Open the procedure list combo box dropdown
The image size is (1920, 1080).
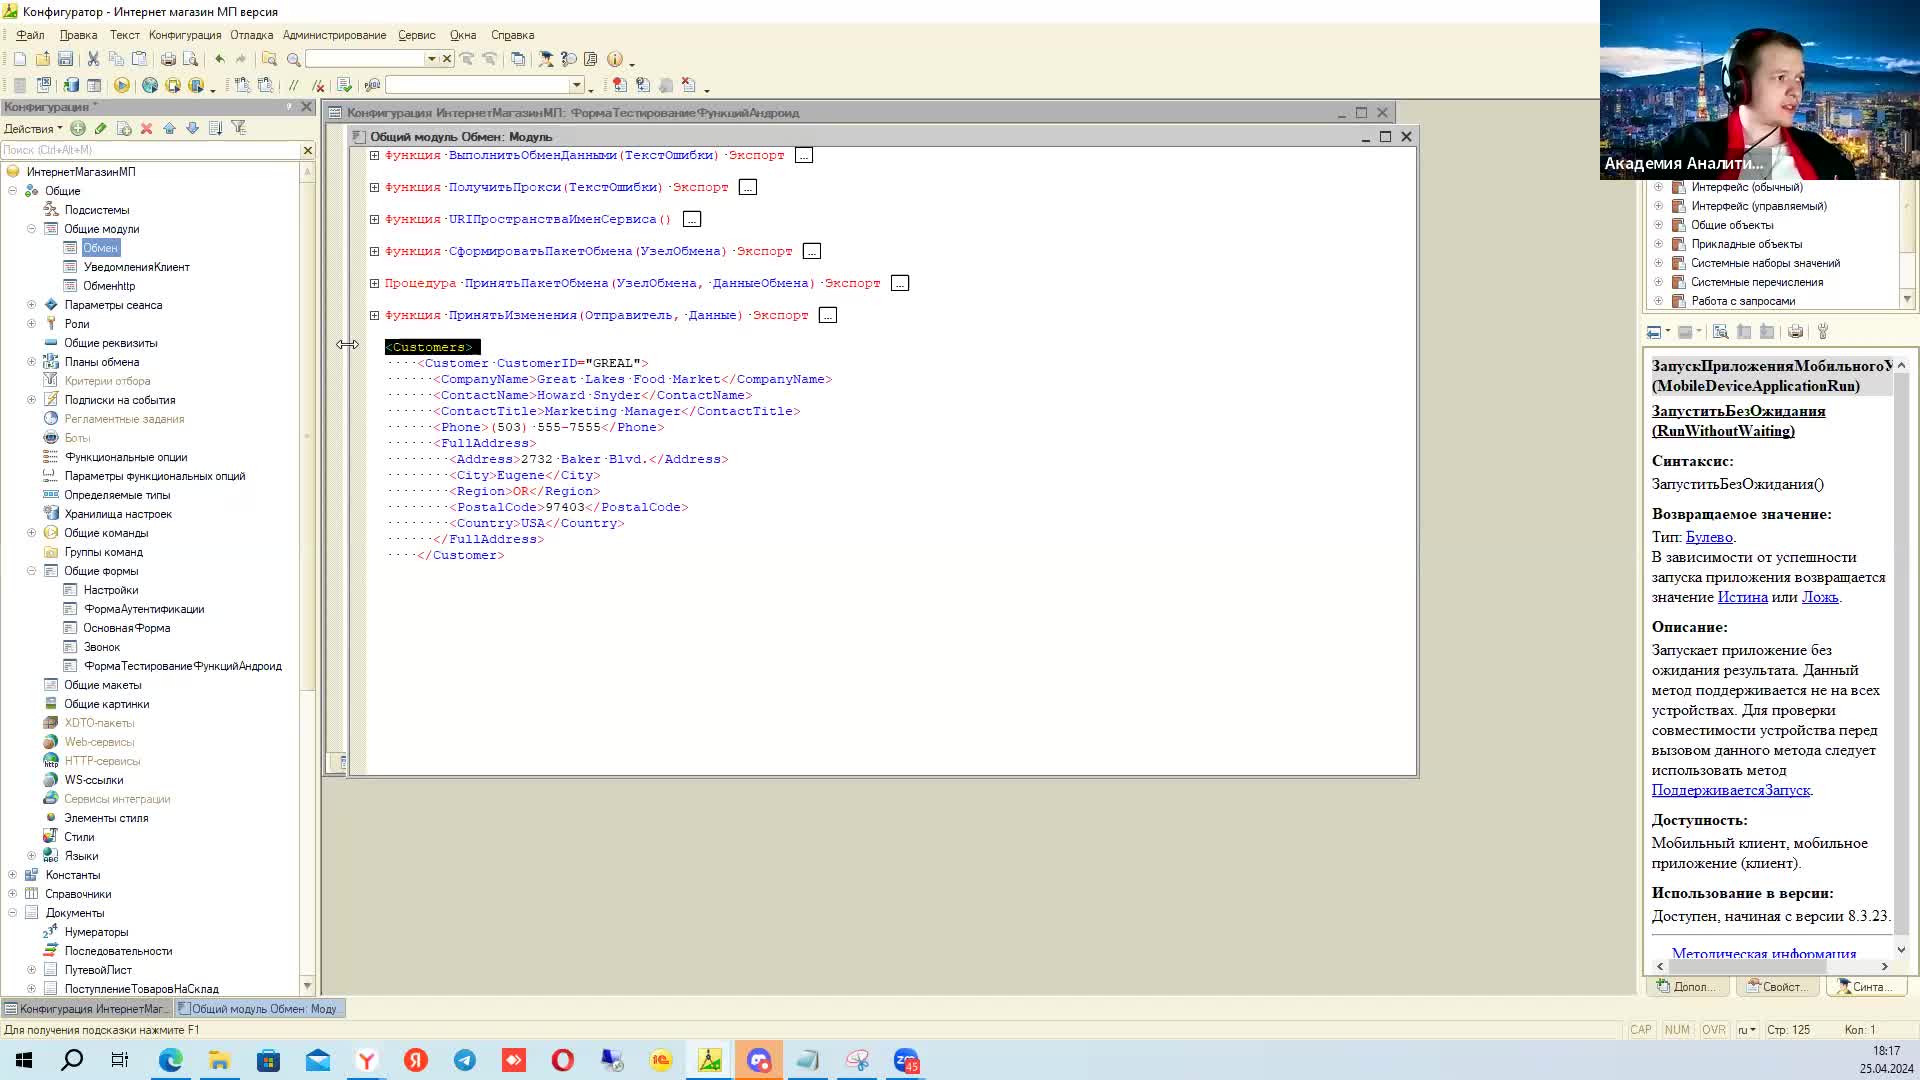click(x=577, y=85)
